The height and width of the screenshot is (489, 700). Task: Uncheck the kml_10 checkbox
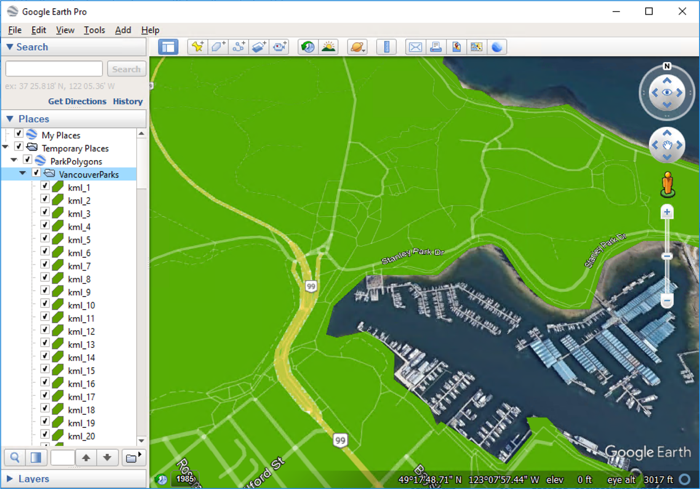pyautogui.click(x=45, y=303)
